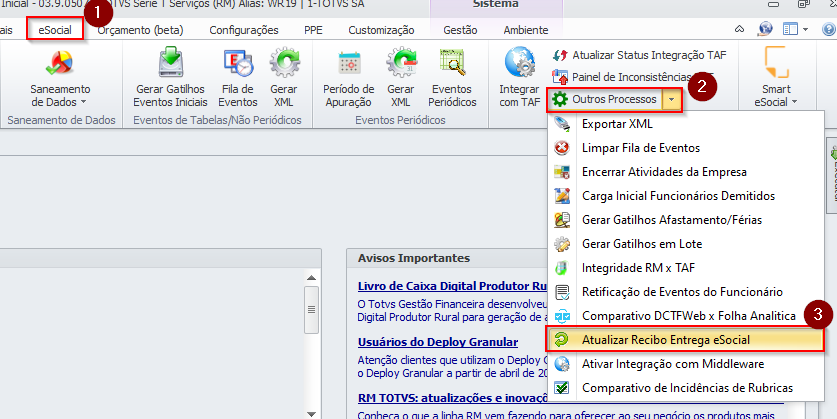Select Retificação de Eventos do Funcionário
Screen dimensions: 837x419
pos(685,292)
